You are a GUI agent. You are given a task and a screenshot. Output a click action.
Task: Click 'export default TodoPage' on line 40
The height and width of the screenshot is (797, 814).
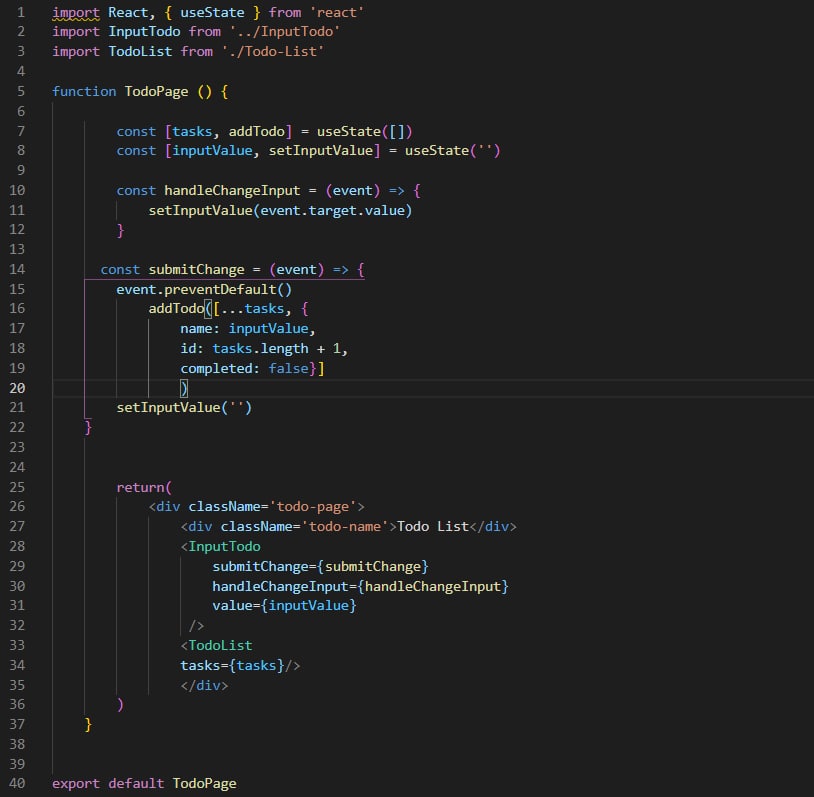[x=144, y=784]
